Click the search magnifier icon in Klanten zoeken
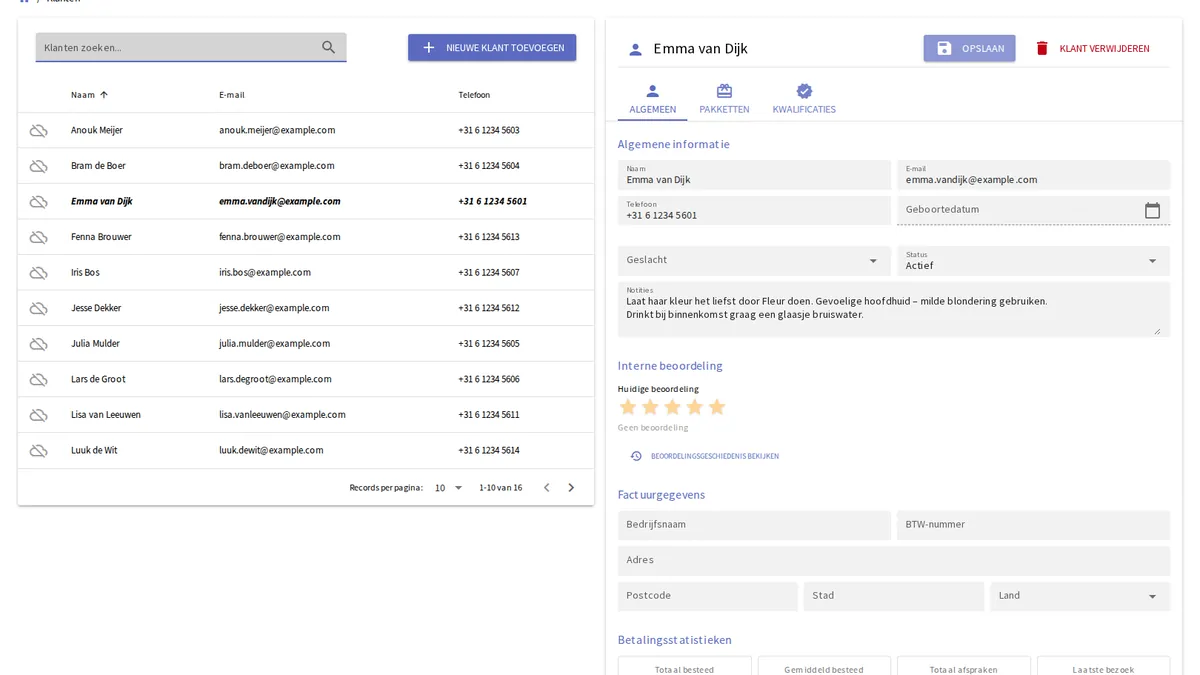1200x675 pixels. (x=329, y=47)
